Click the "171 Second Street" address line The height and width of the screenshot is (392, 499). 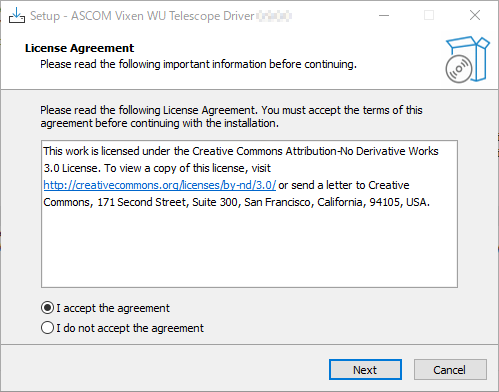click(x=237, y=202)
